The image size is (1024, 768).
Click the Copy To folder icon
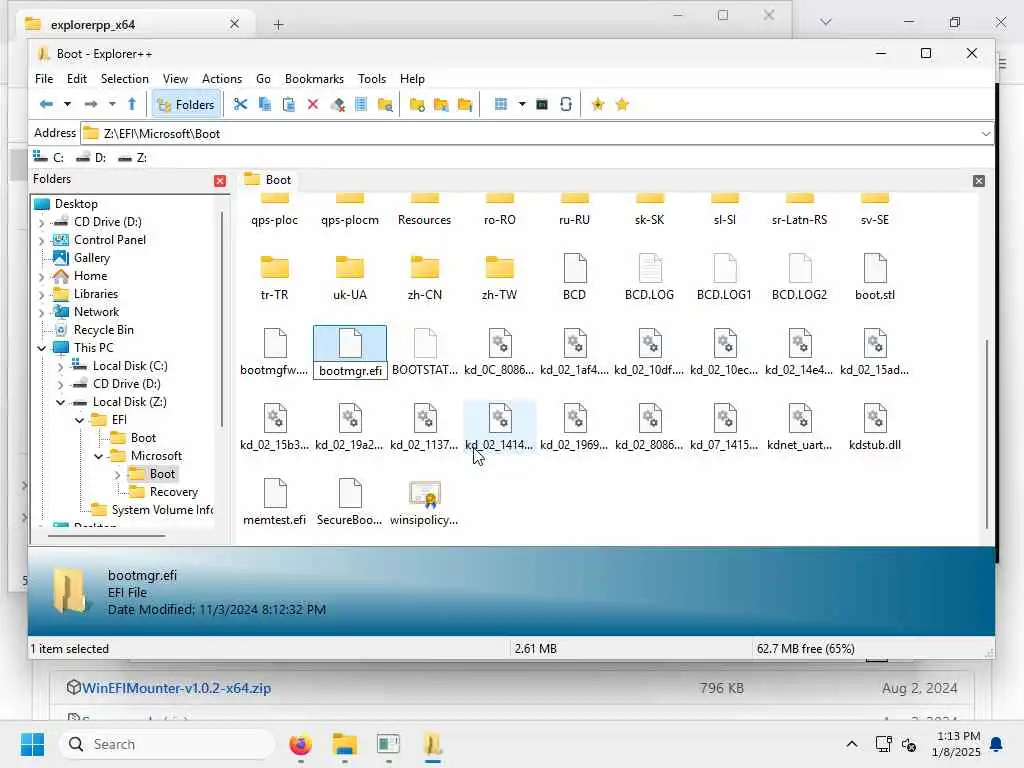441,104
